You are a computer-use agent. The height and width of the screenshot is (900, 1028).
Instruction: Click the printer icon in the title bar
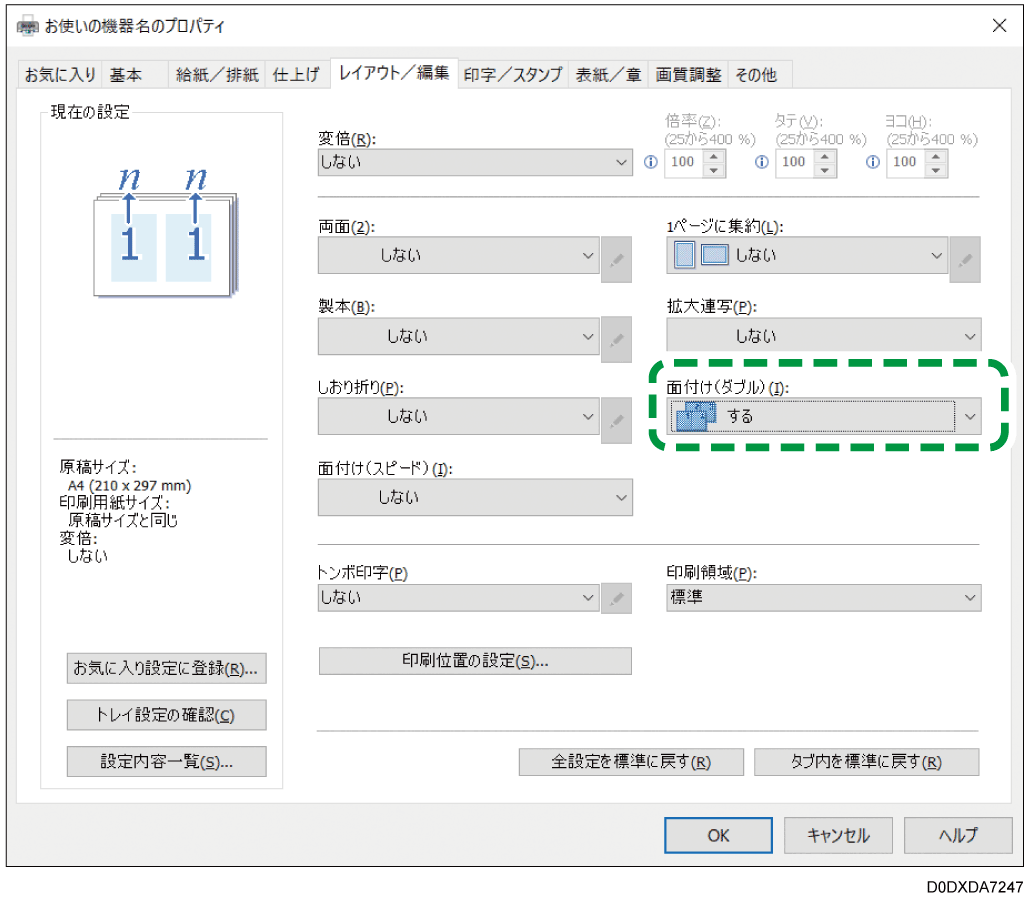point(27,25)
